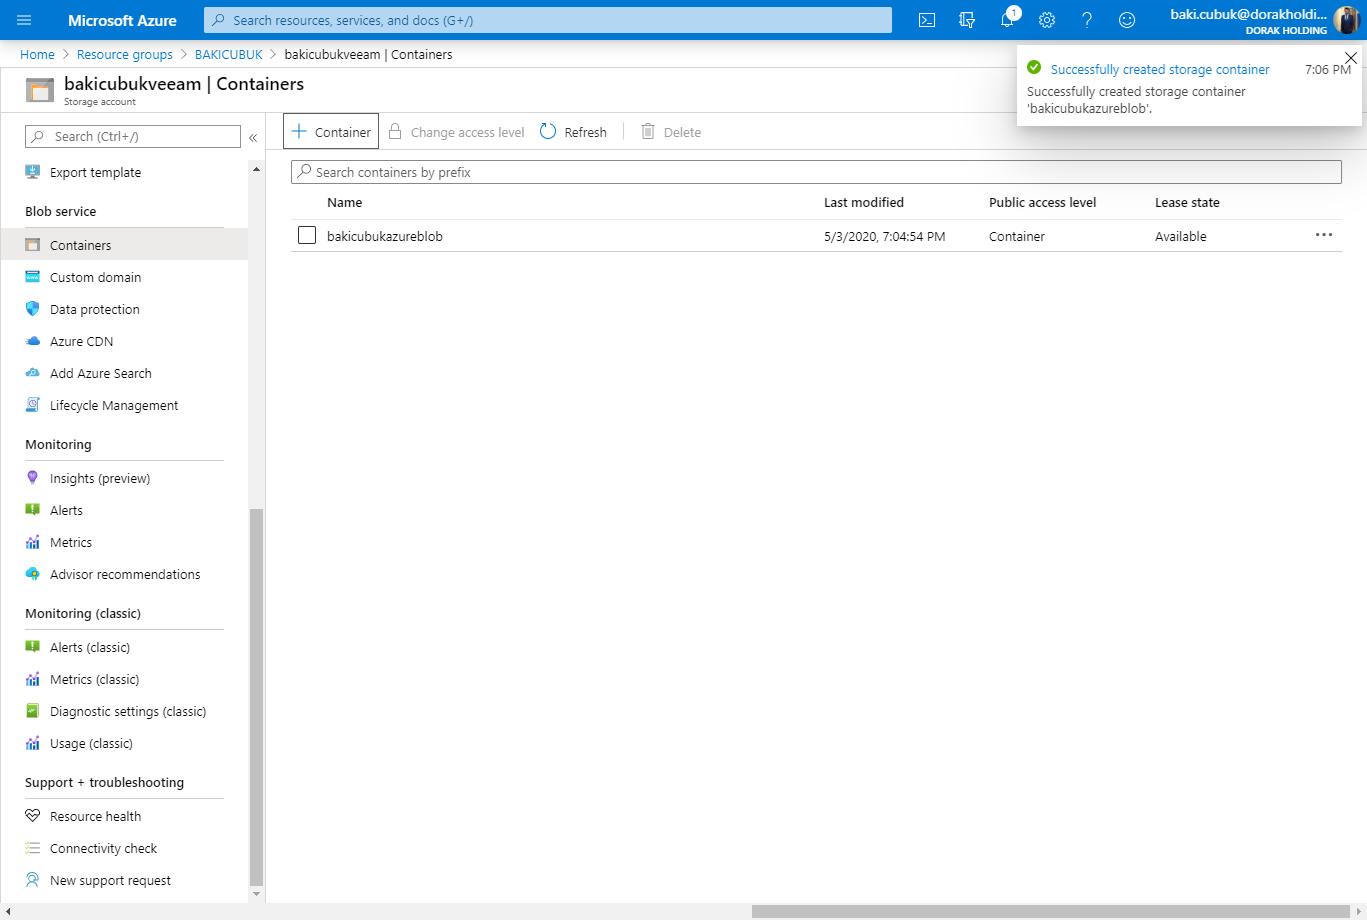Viewport: 1367px width, 920px height.
Task: Click the Add Azure Search icon
Action: [x=33, y=373]
